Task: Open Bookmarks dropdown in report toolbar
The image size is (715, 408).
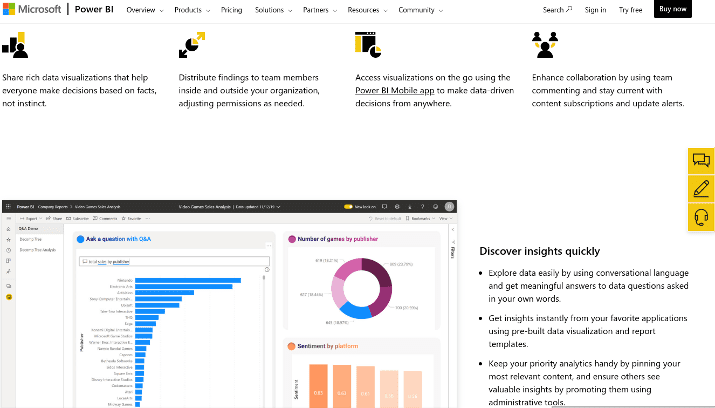Action: pyautogui.click(x=420, y=218)
